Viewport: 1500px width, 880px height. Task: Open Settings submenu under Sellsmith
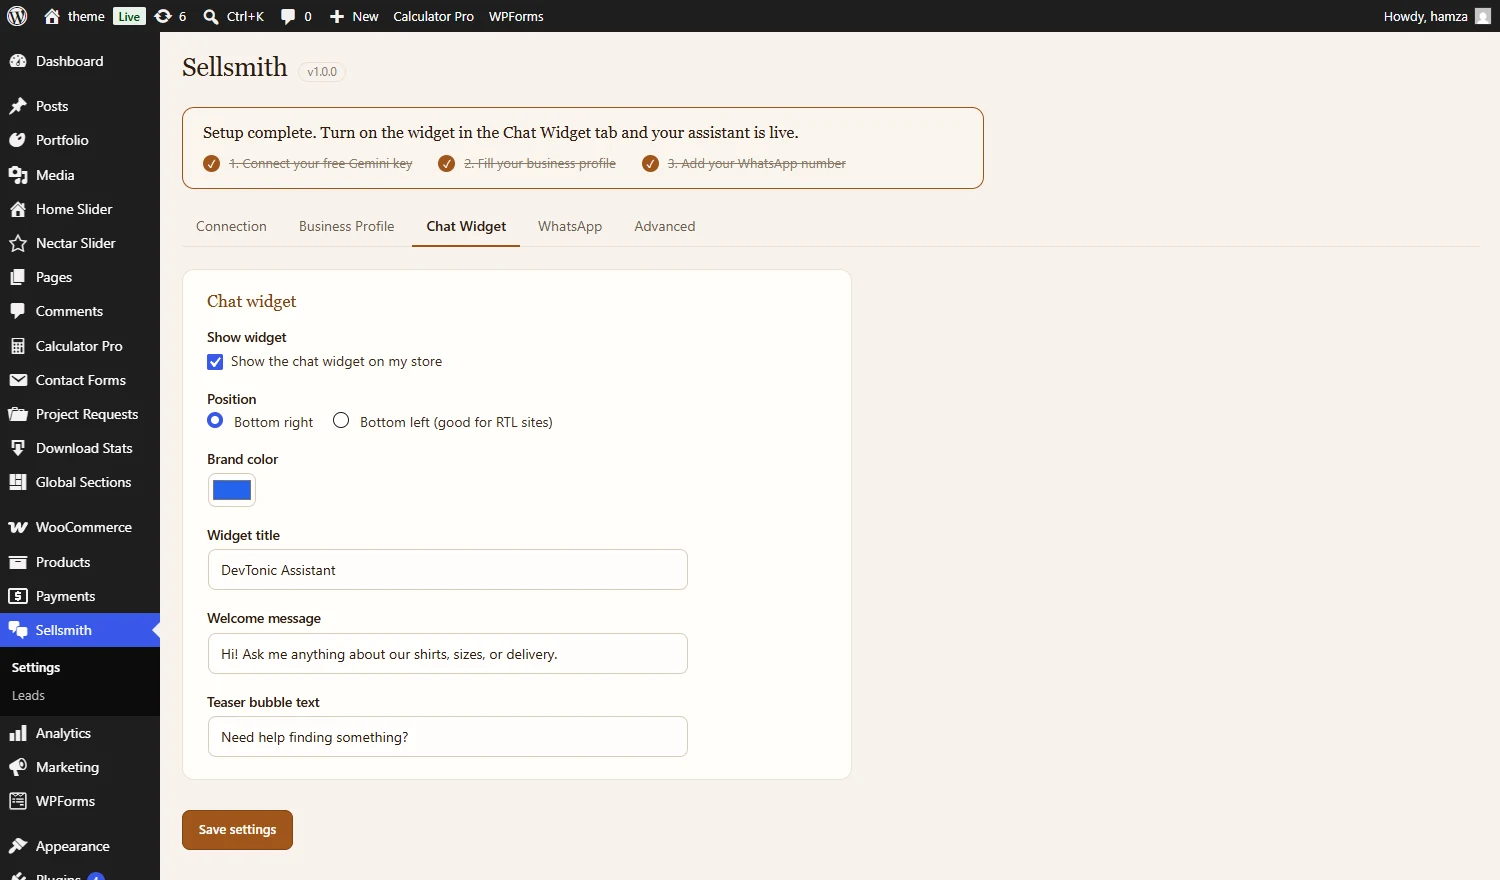(36, 668)
